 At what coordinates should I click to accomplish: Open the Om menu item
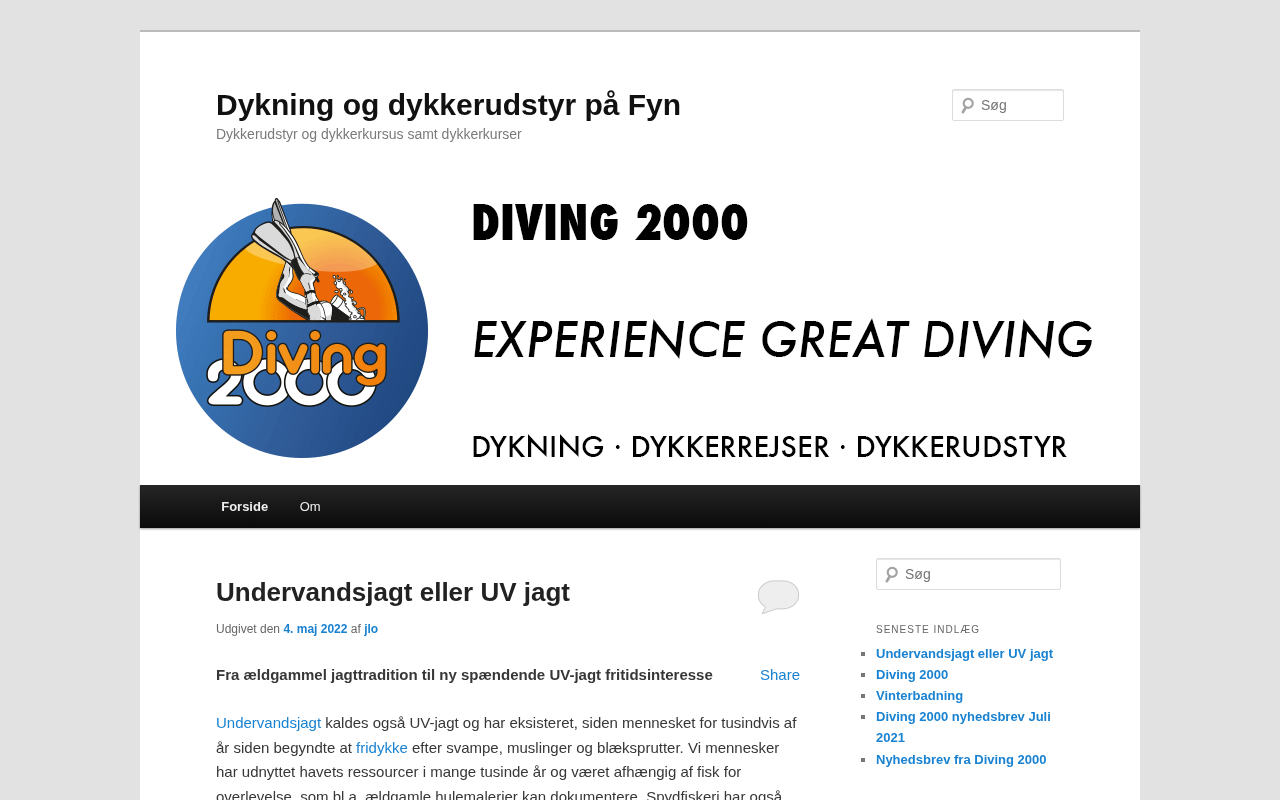click(x=310, y=506)
